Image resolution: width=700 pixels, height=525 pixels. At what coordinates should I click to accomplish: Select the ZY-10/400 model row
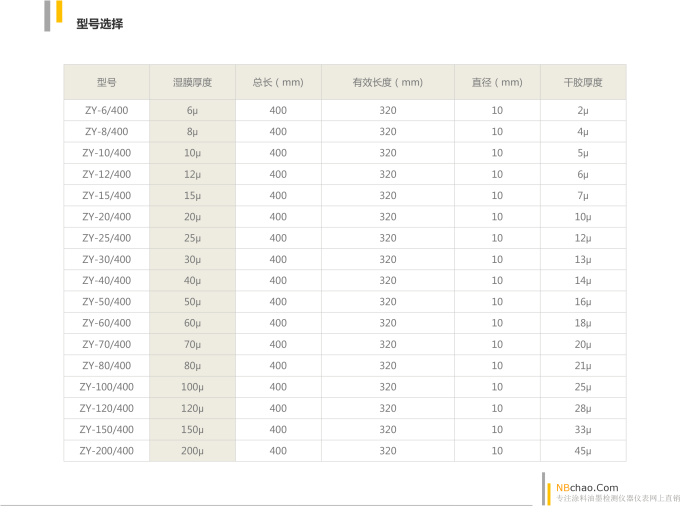point(106,153)
